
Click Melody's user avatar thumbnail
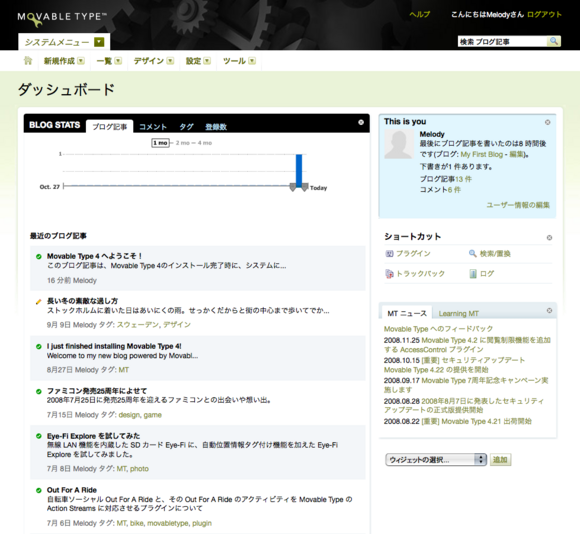point(399,145)
